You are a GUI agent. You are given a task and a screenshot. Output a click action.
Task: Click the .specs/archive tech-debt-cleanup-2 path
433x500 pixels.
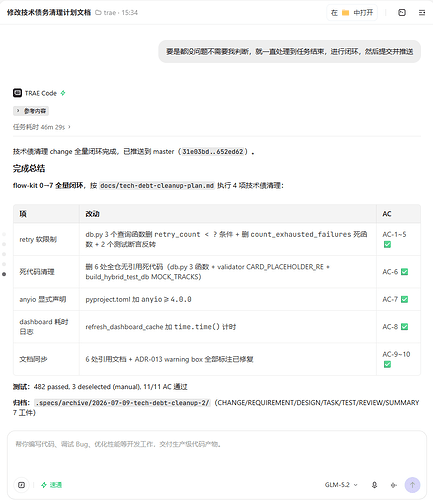point(122,403)
